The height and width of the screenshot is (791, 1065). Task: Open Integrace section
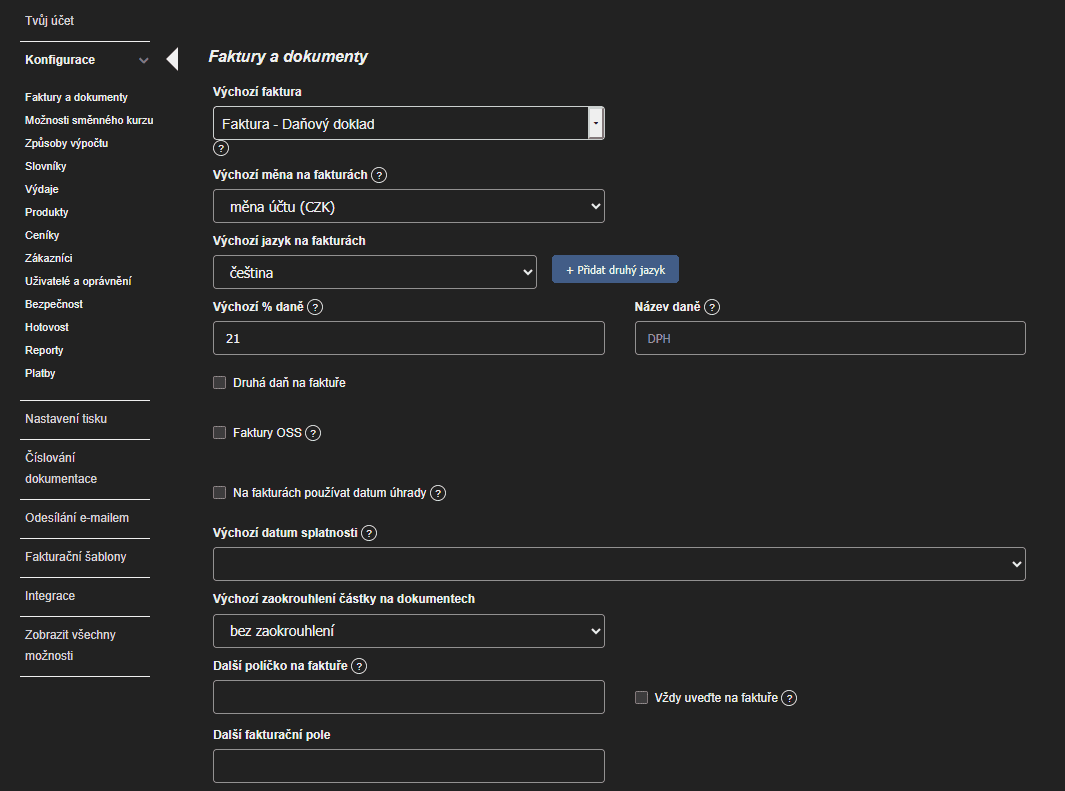[x=50, y=596]
